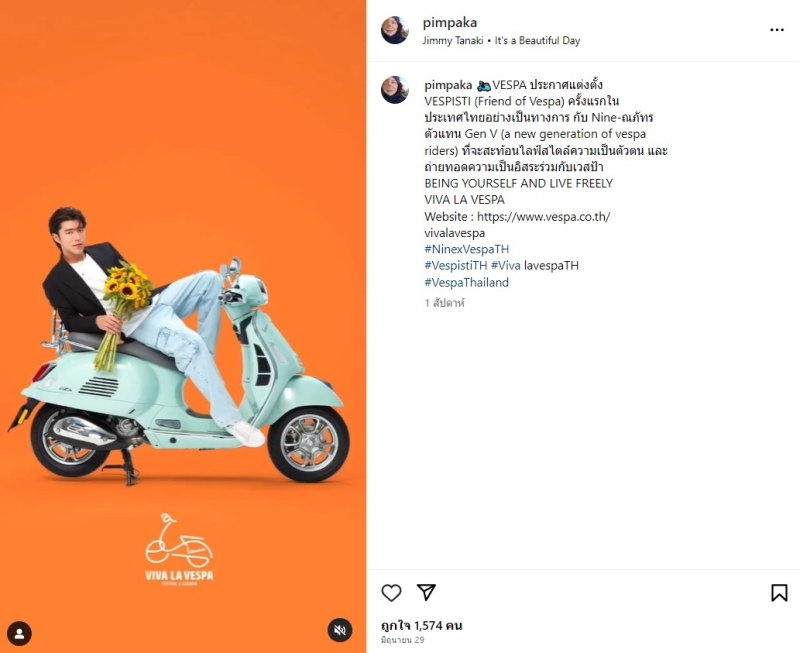This screenshot has width=800, height=653.
Task: Open the #VespistiTH hashtag
Action: coord(456,265)
